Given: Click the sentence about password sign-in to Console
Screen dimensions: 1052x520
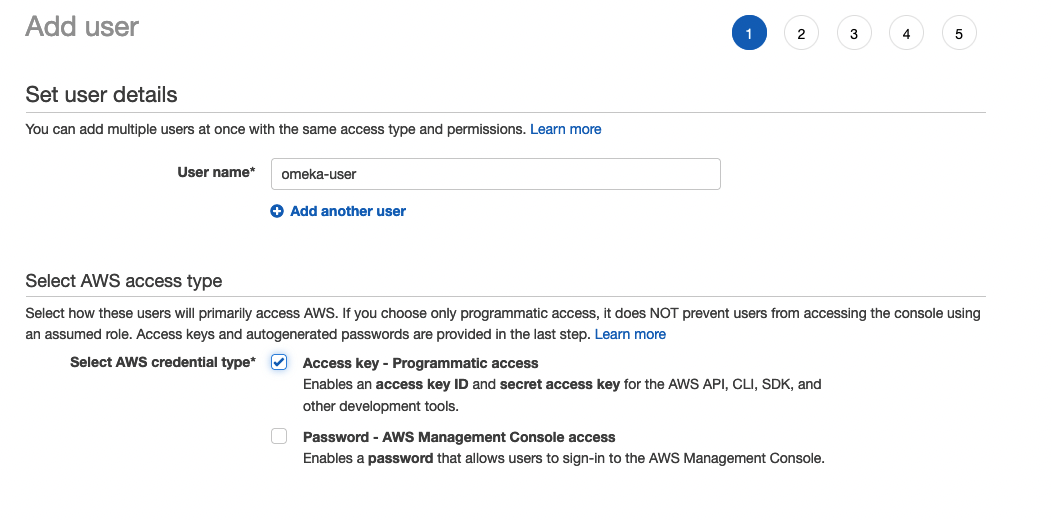Looking at the screenshot, I should 564,459.
